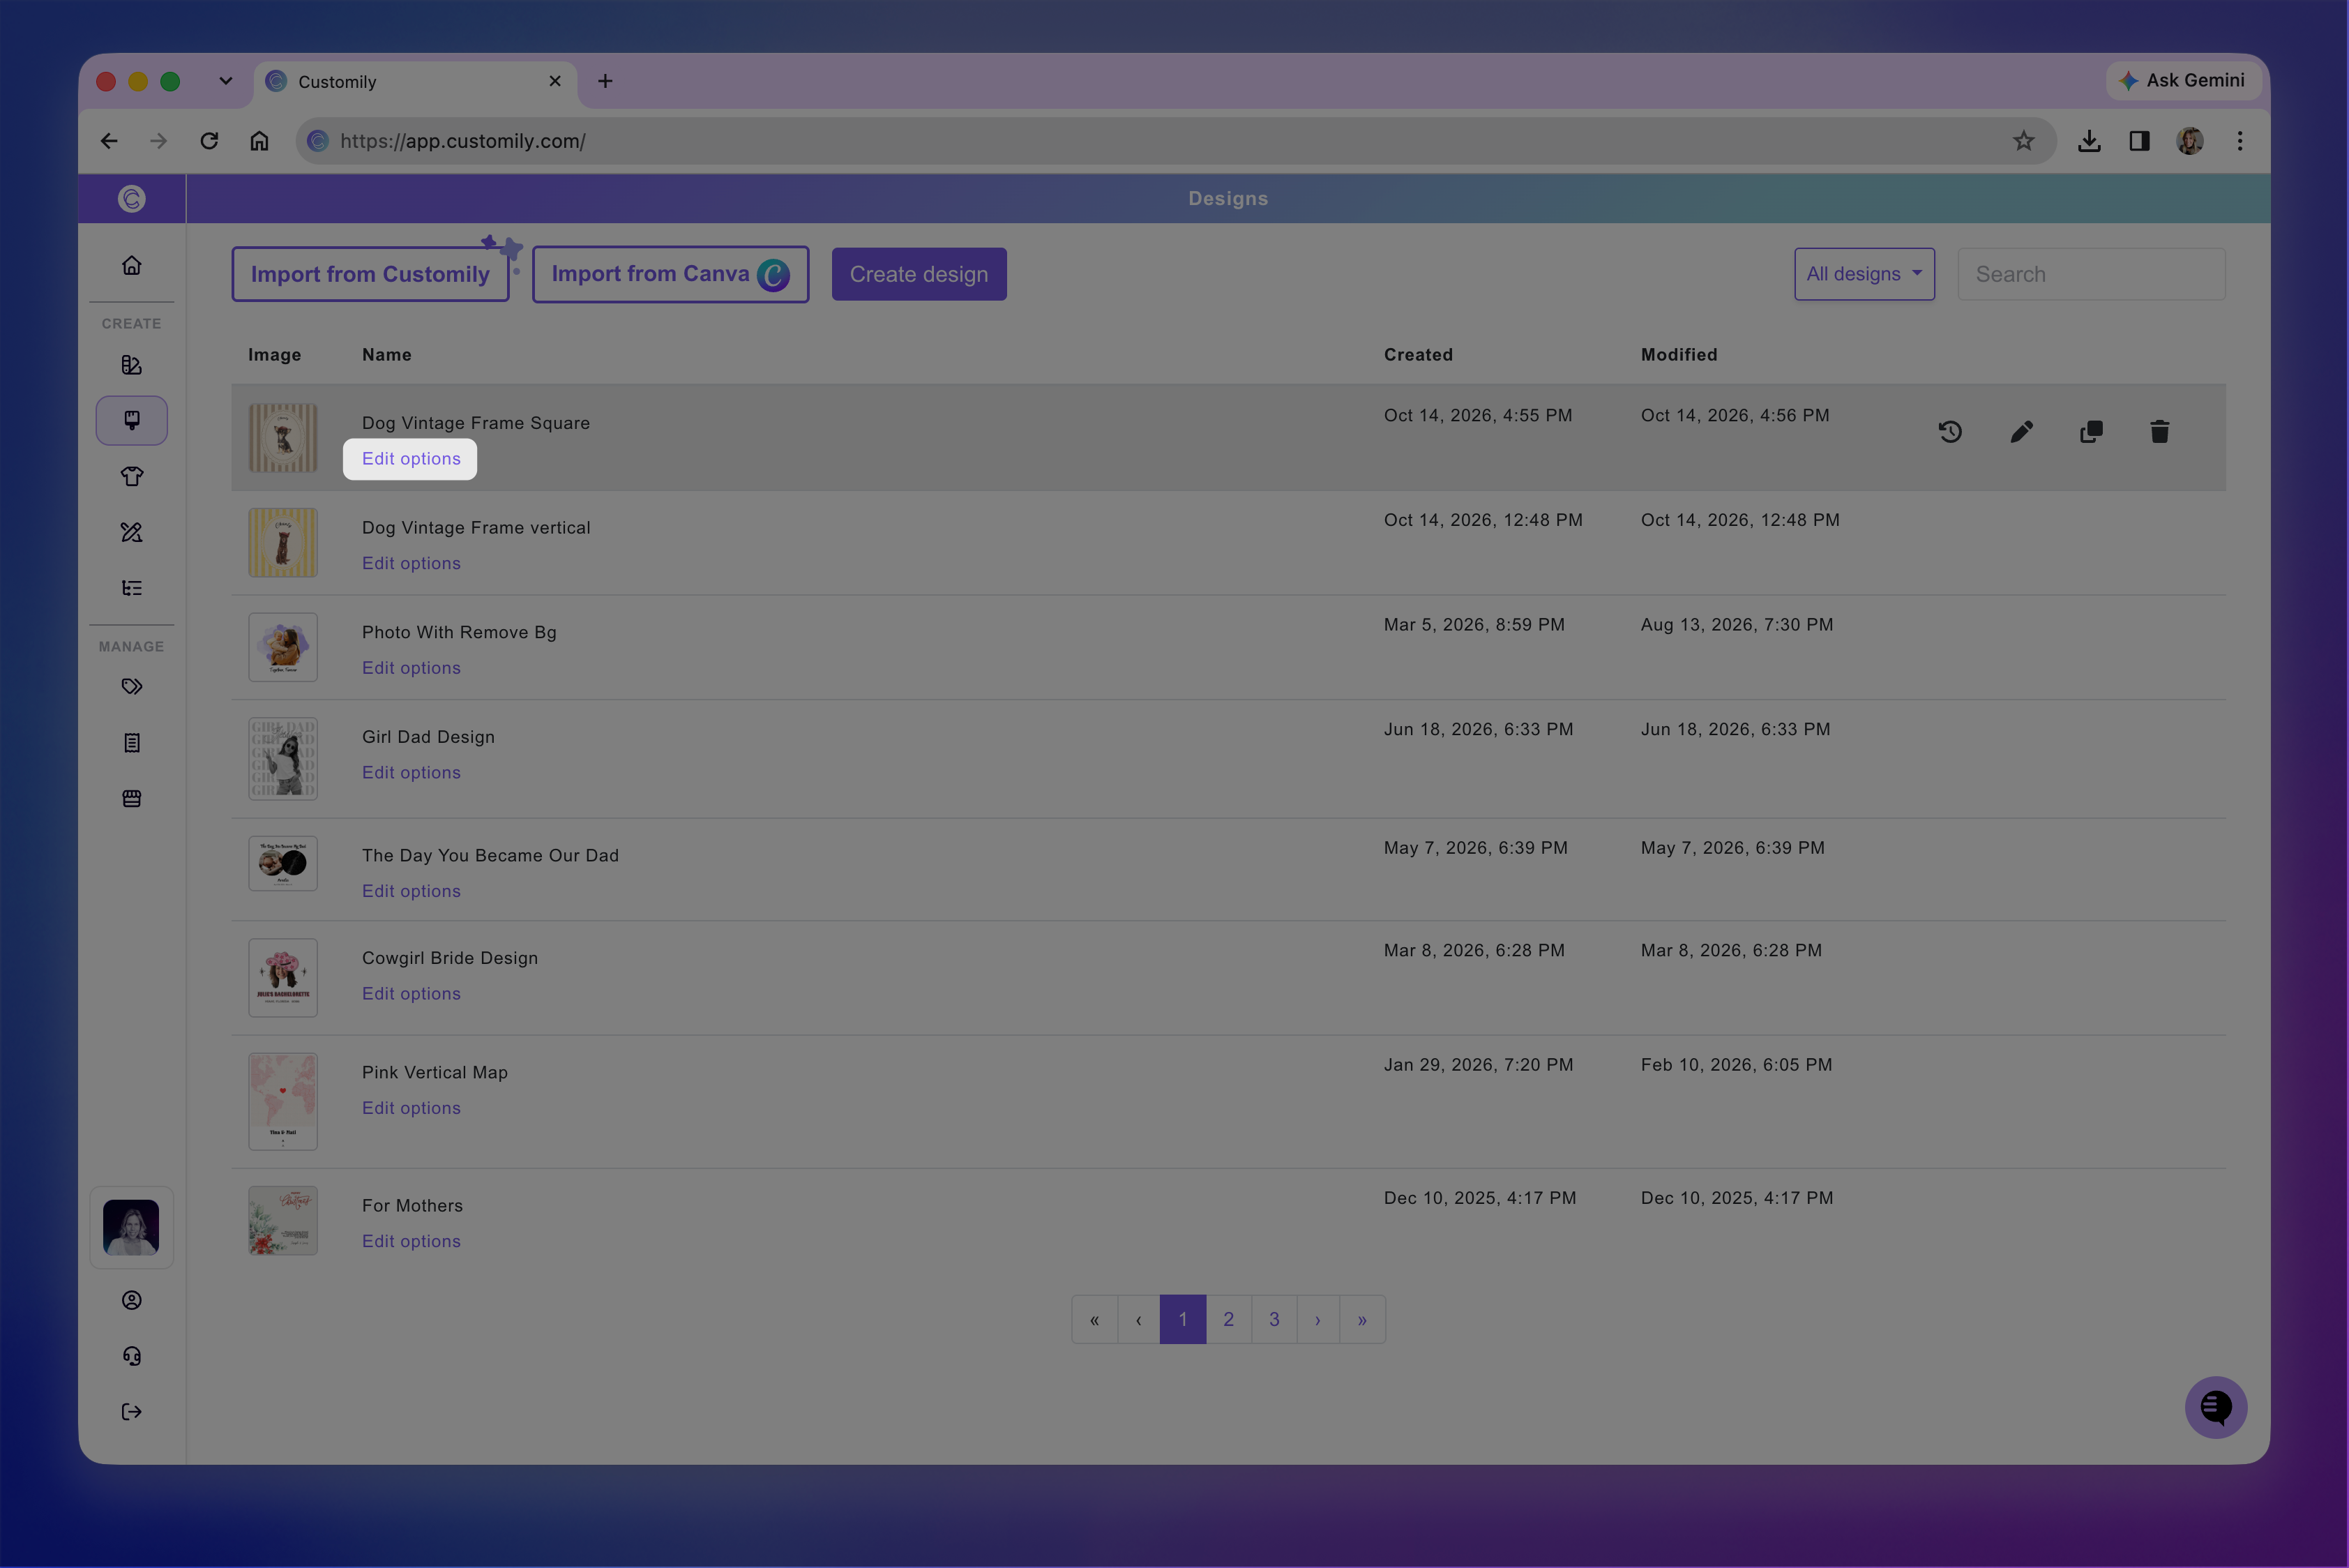This screenshot has height=1568, width=2349.
Task: Click Edit options under Dog Vintage Frame Square
Action: tap(411, 459)
